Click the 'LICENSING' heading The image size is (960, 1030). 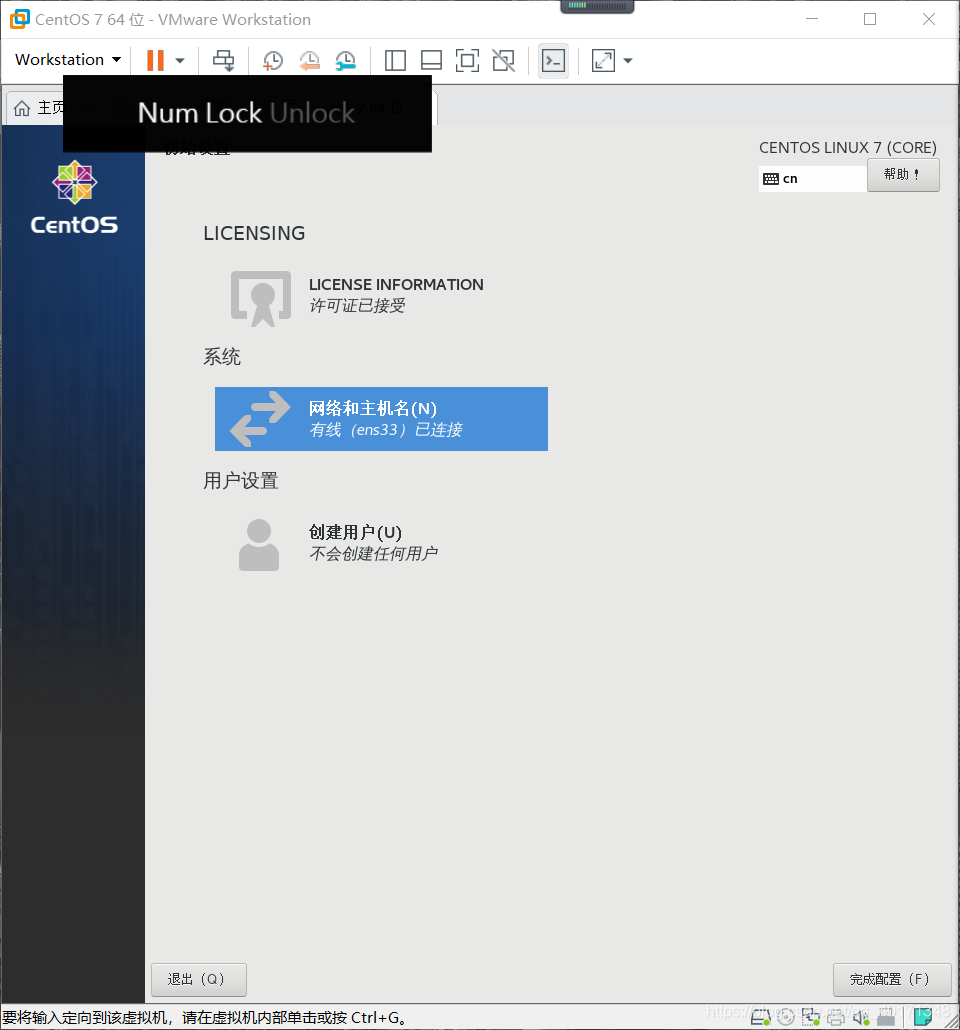pos(254,233)
